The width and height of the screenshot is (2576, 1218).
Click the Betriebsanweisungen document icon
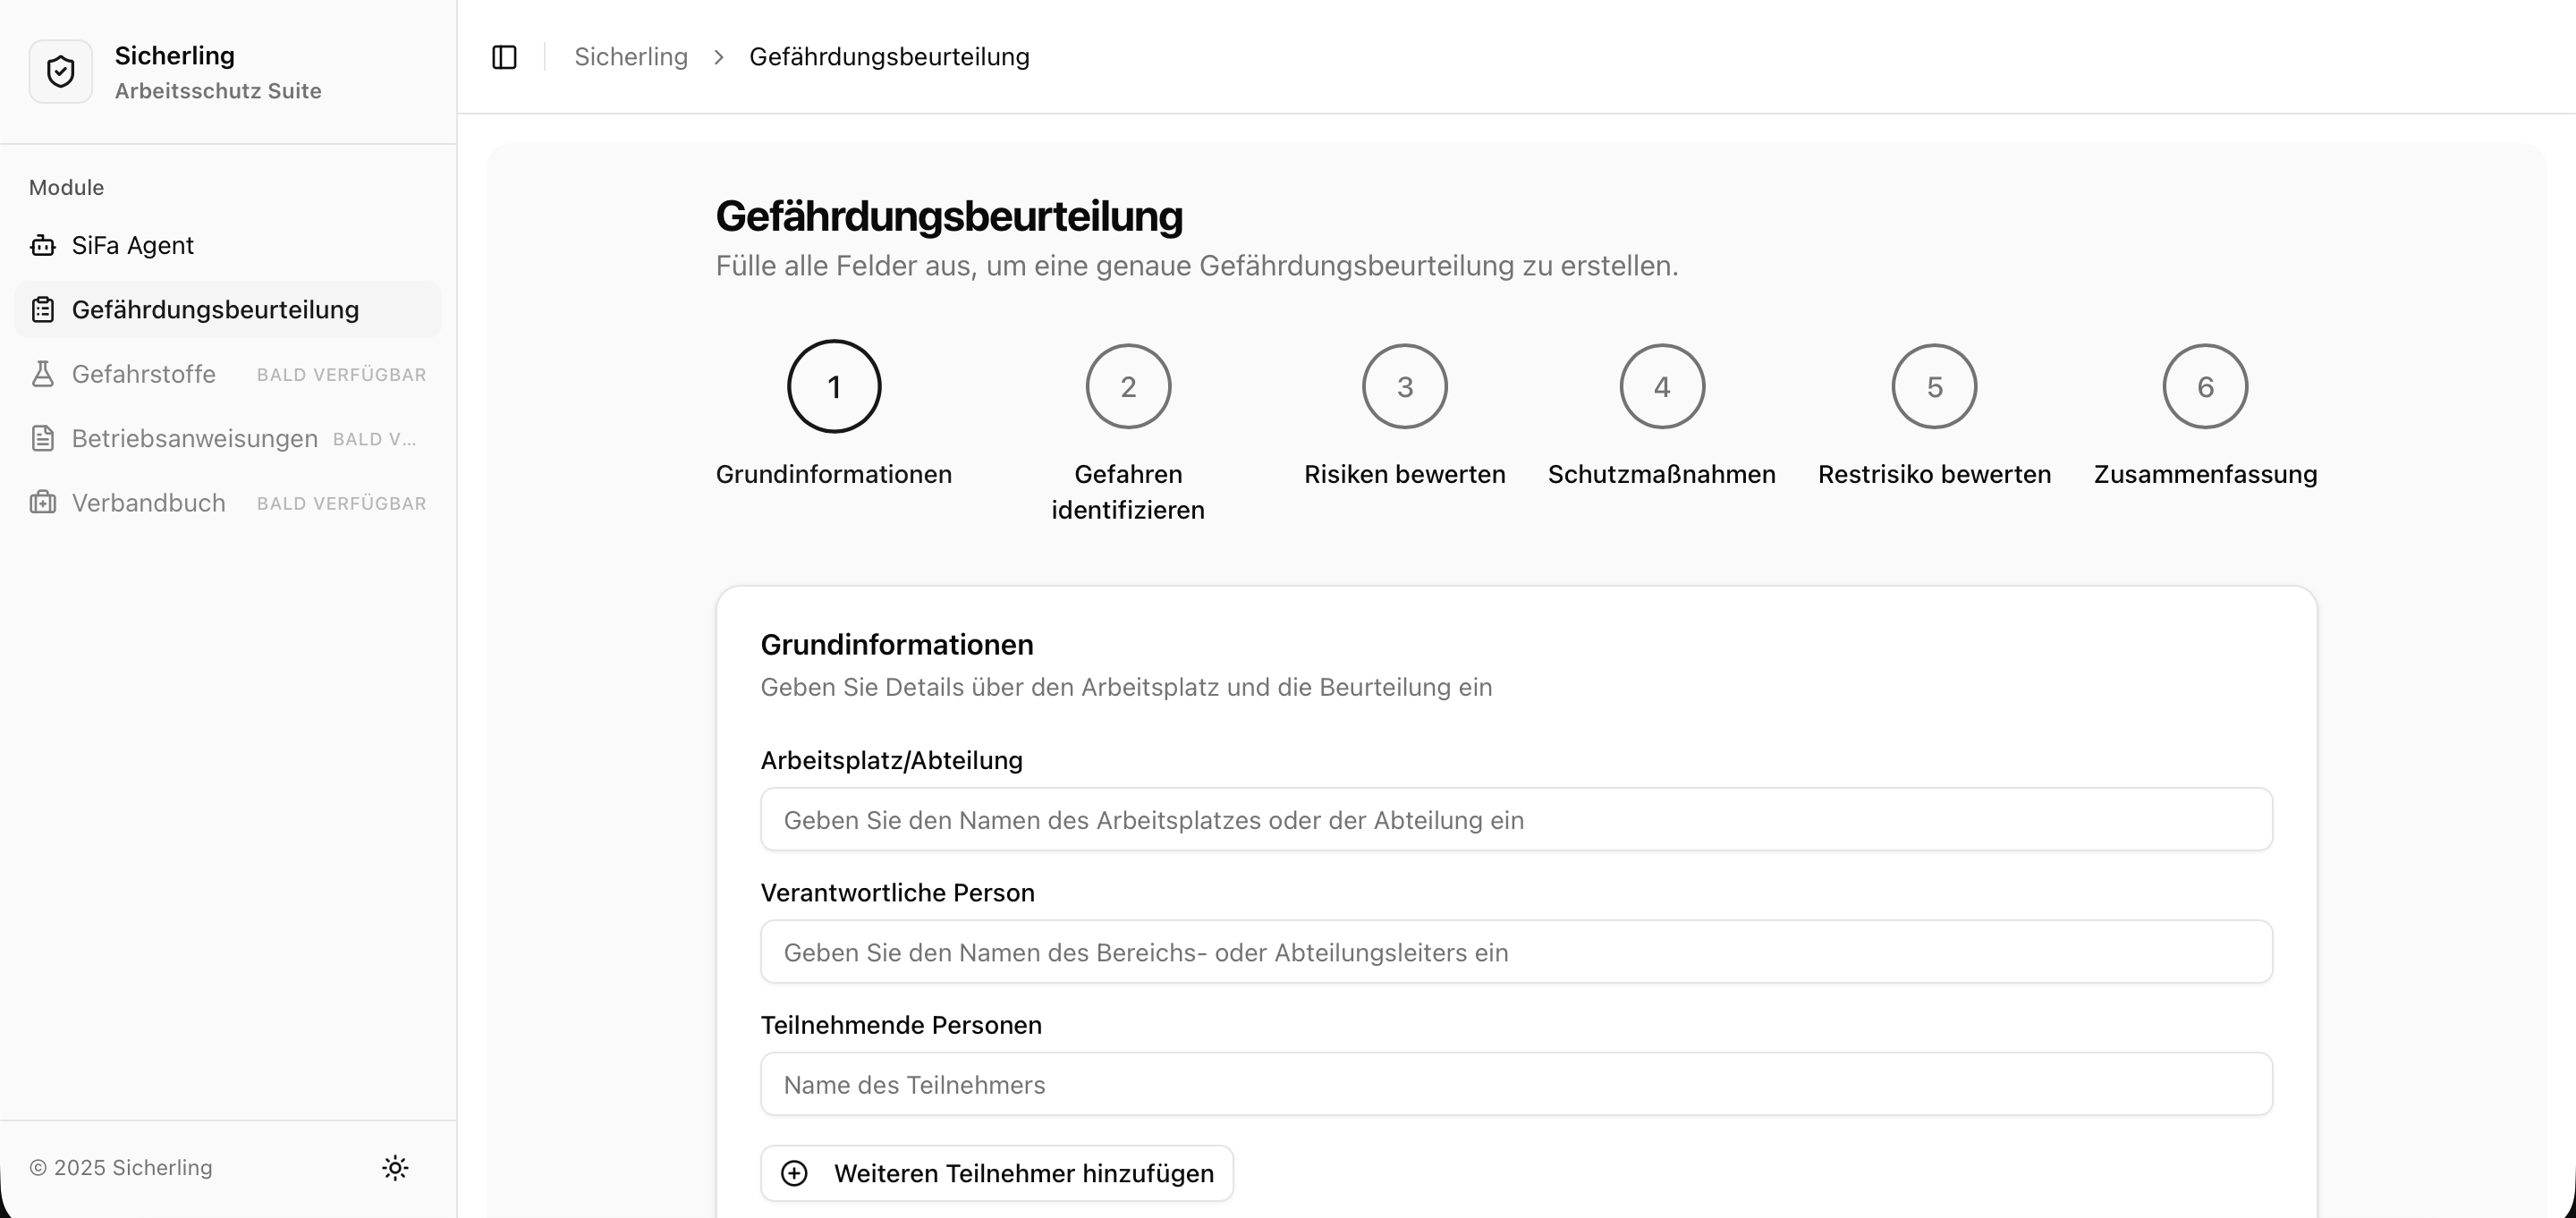(43, 438)
